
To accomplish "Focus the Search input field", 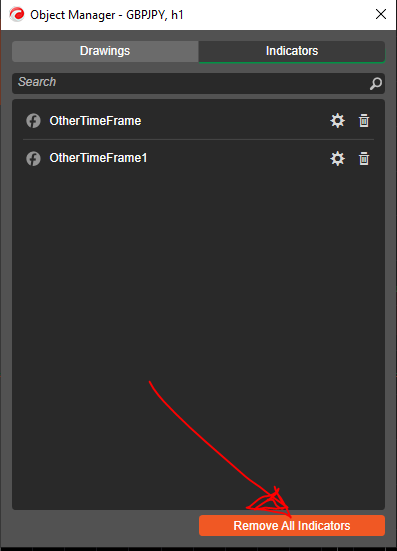I will 190,83.
